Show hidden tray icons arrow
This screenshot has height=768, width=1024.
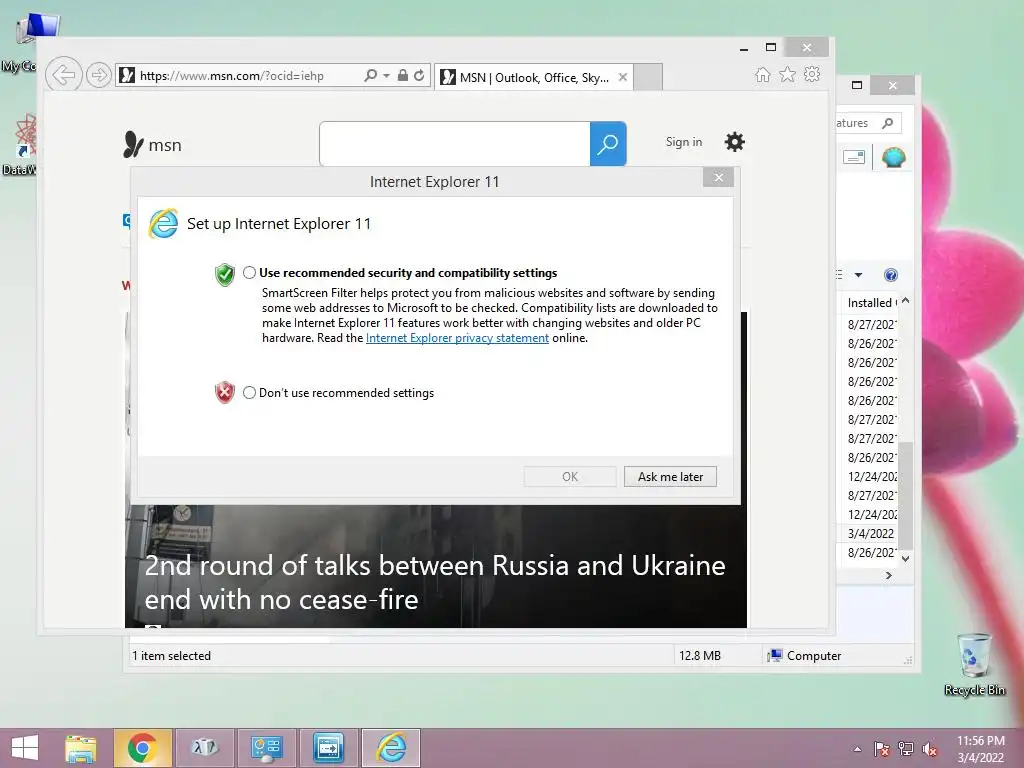tap(857, 749)
